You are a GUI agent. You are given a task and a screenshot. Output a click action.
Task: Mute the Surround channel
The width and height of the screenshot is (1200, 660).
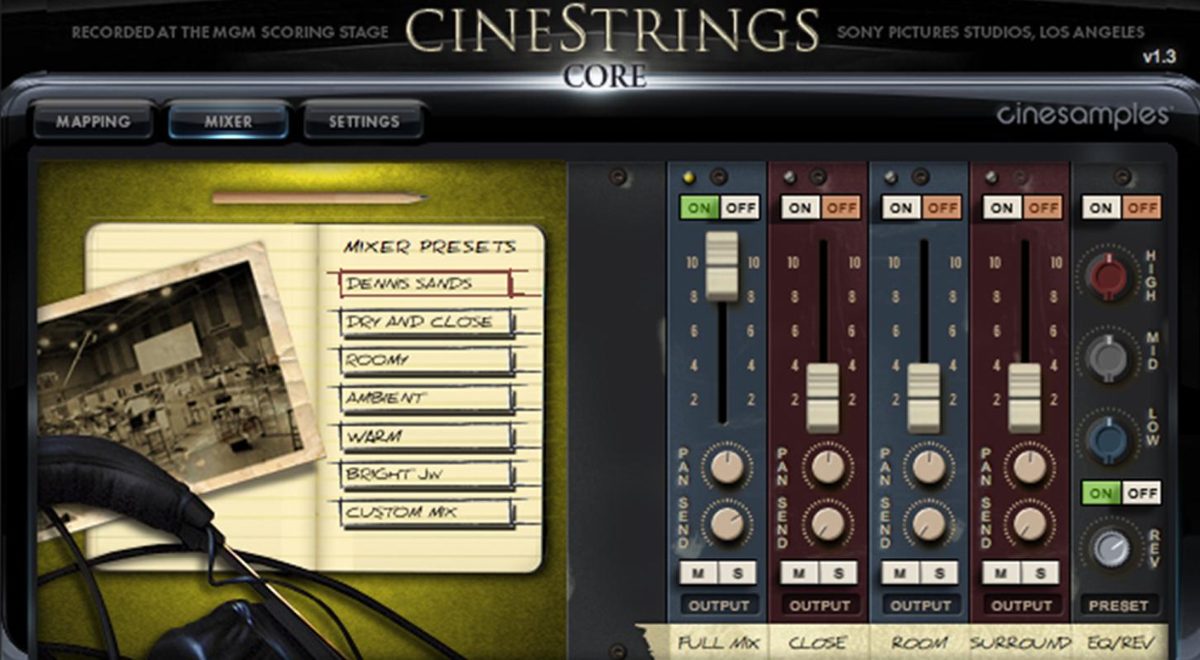[x=1003, y=573]
